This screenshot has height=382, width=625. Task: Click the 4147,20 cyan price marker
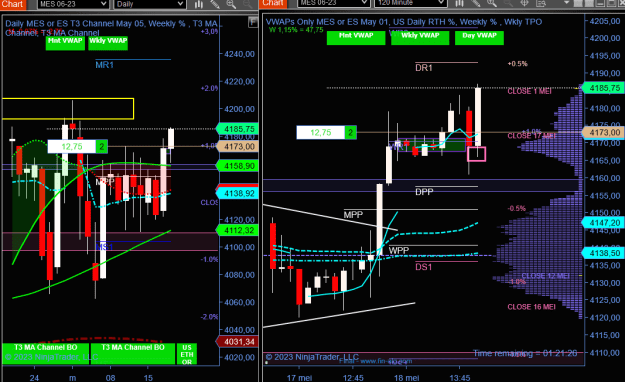coord(603,223)
